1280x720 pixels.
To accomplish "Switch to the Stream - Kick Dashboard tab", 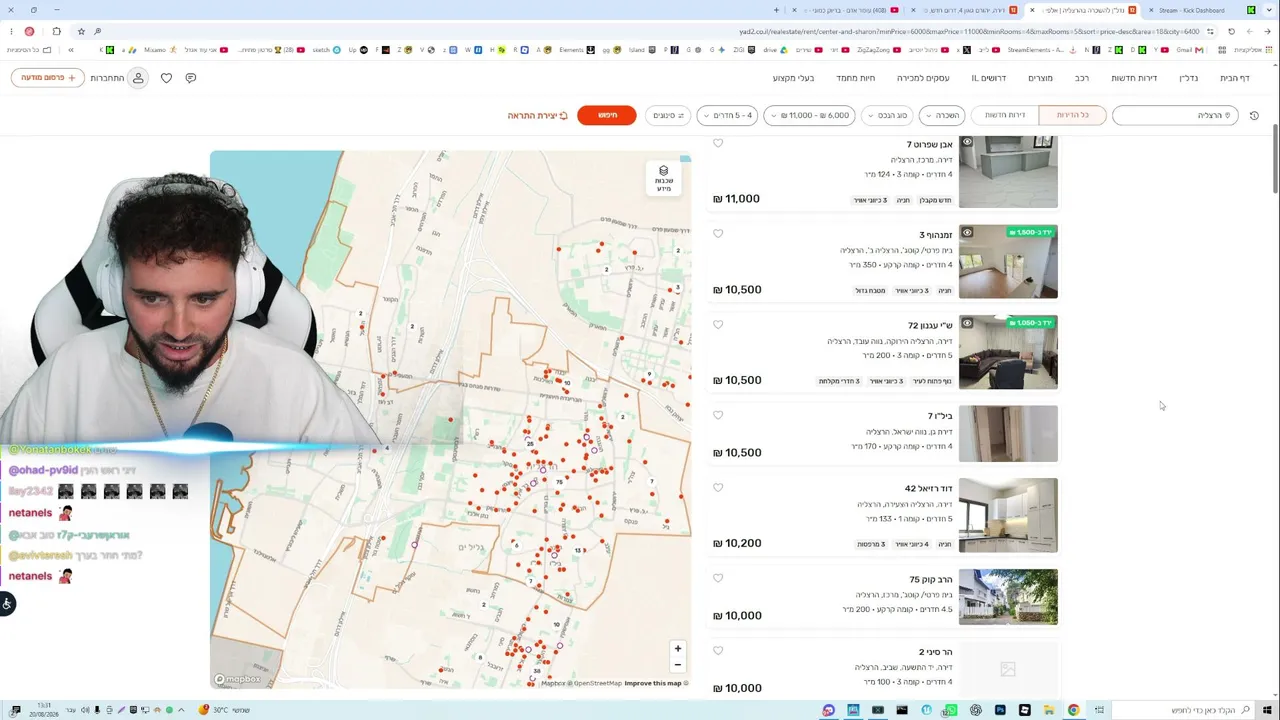I will (x=1191, y=10).
